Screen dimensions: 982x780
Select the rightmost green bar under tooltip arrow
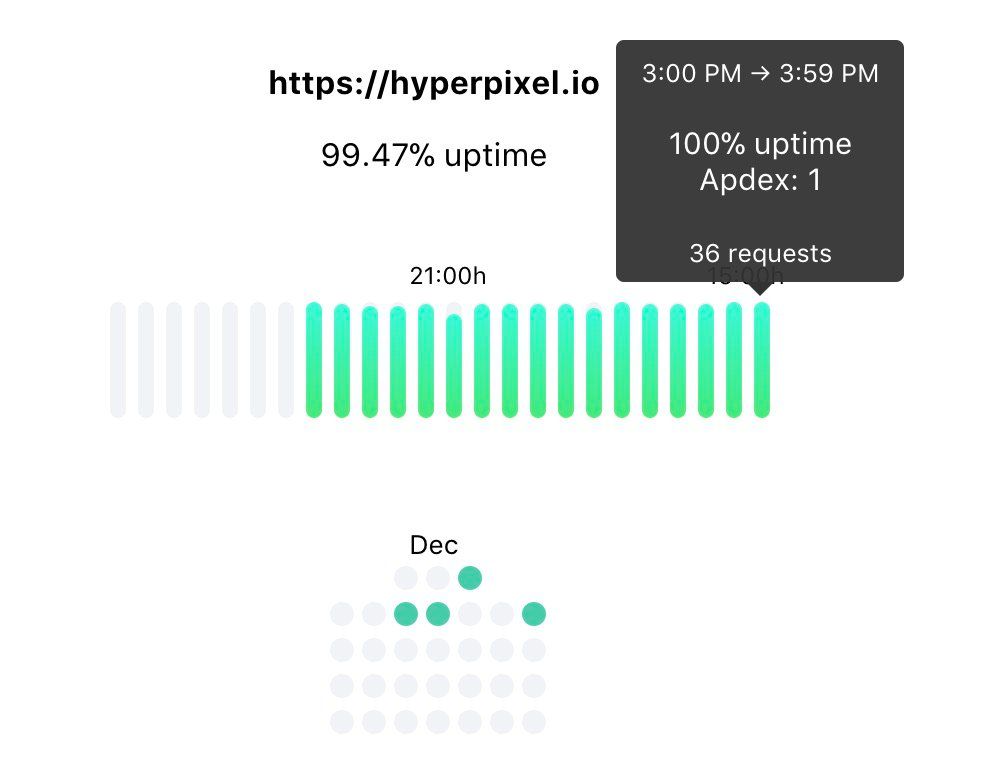762,360
